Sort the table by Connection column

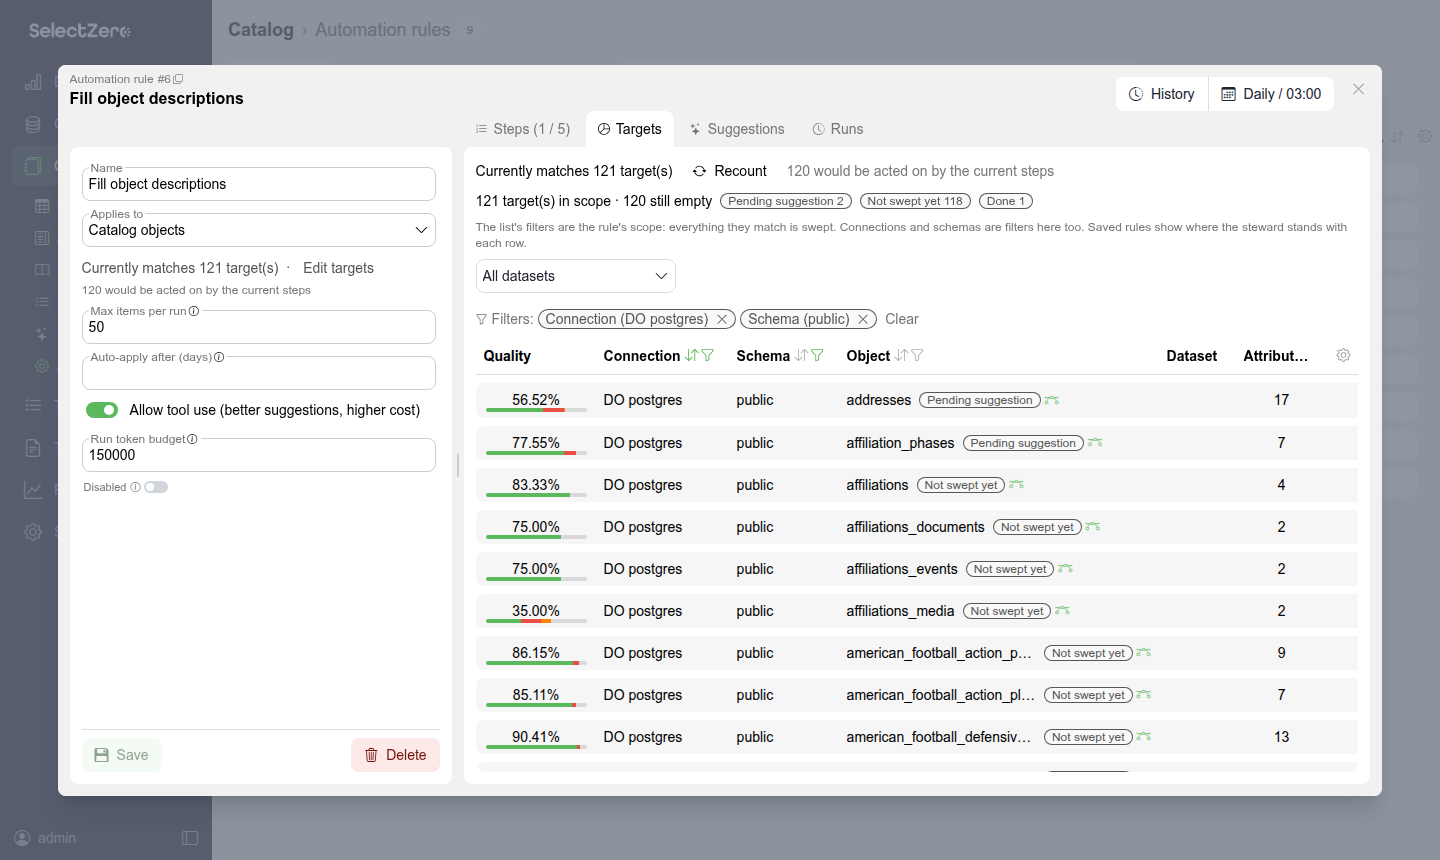coord(692,356)
